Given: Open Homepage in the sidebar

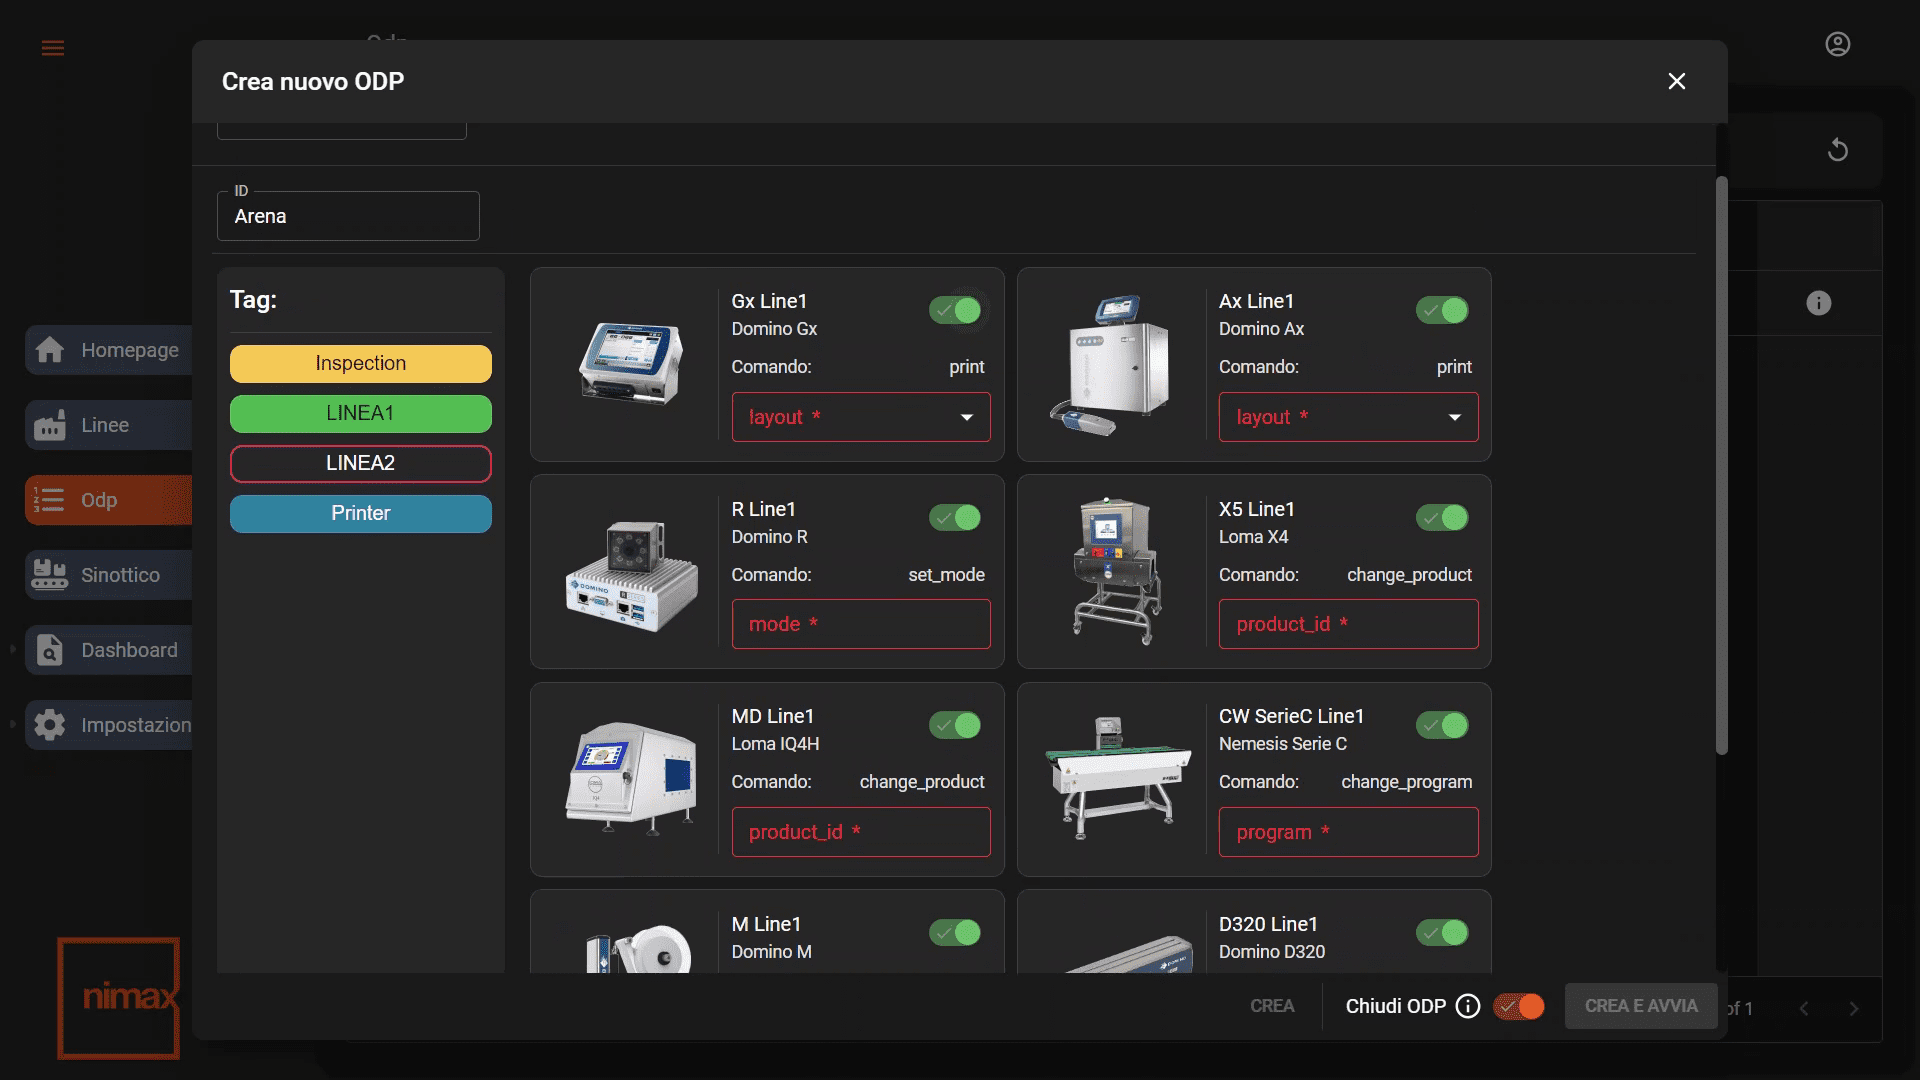Looking at the screenshot, I should coord(109,350).
